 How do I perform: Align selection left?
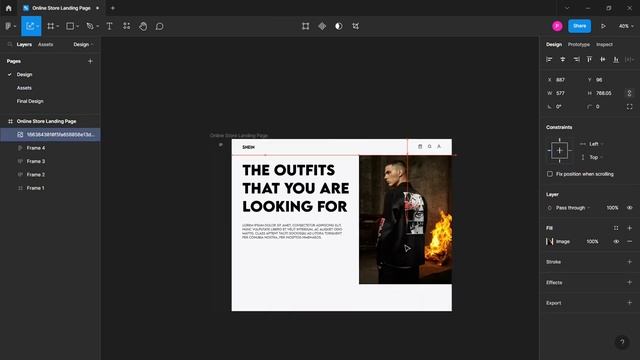click(549, 60)
